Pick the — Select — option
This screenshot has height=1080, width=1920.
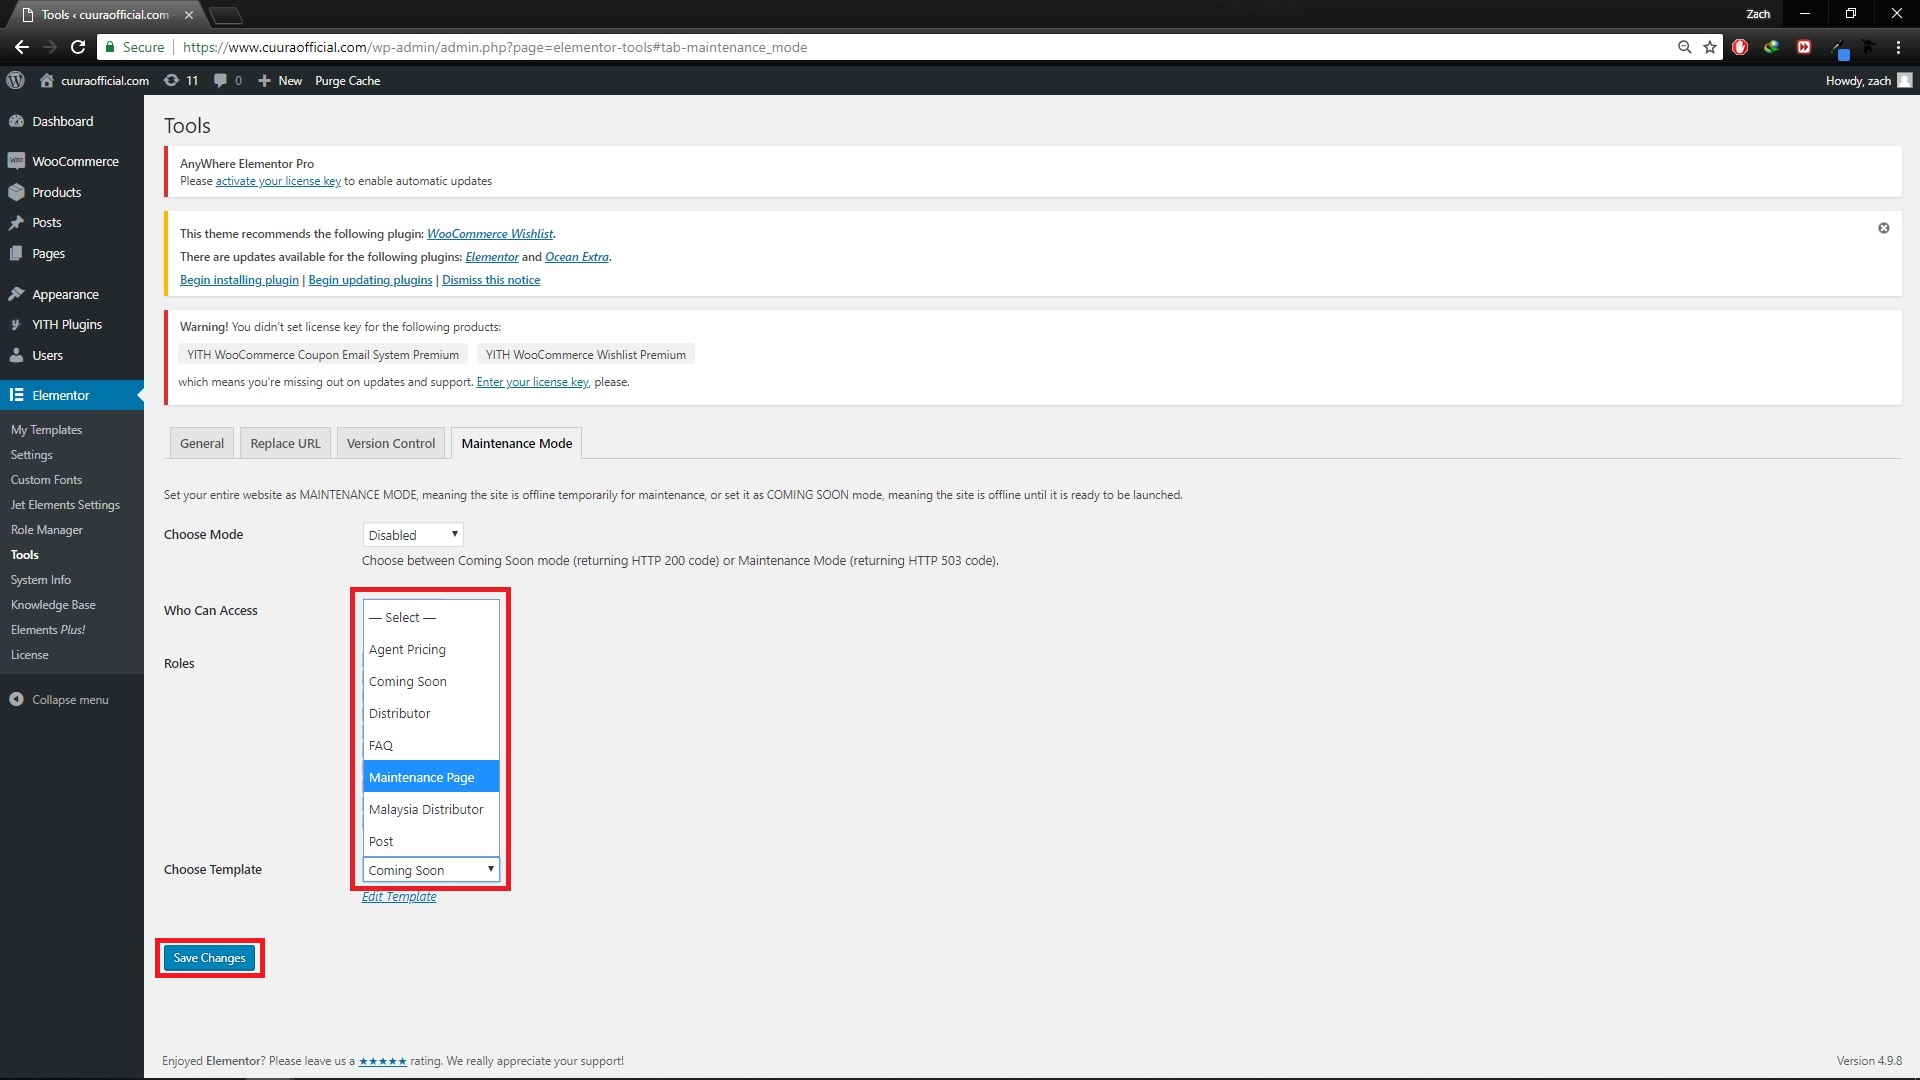pos(431,617)
